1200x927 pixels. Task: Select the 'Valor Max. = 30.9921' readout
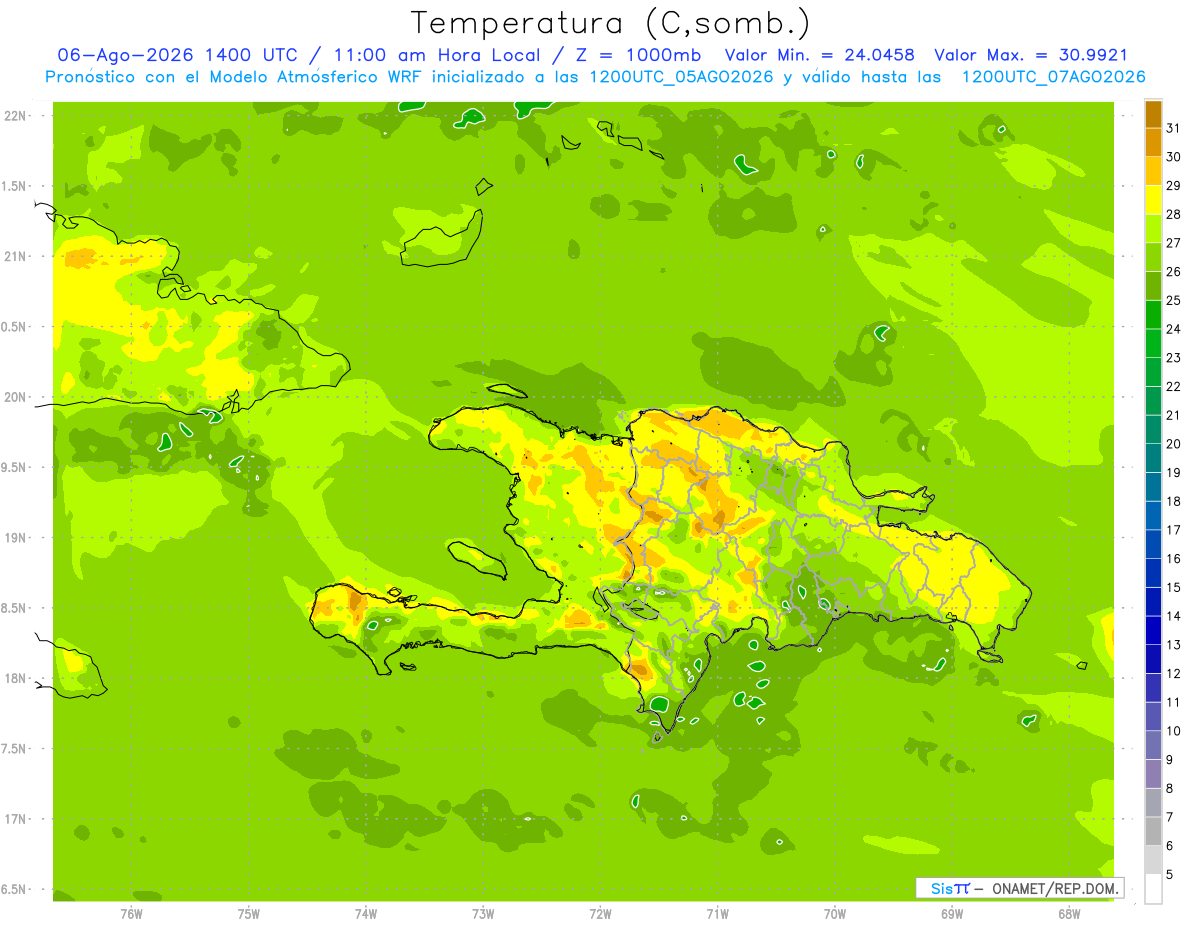pos(1031,55)
